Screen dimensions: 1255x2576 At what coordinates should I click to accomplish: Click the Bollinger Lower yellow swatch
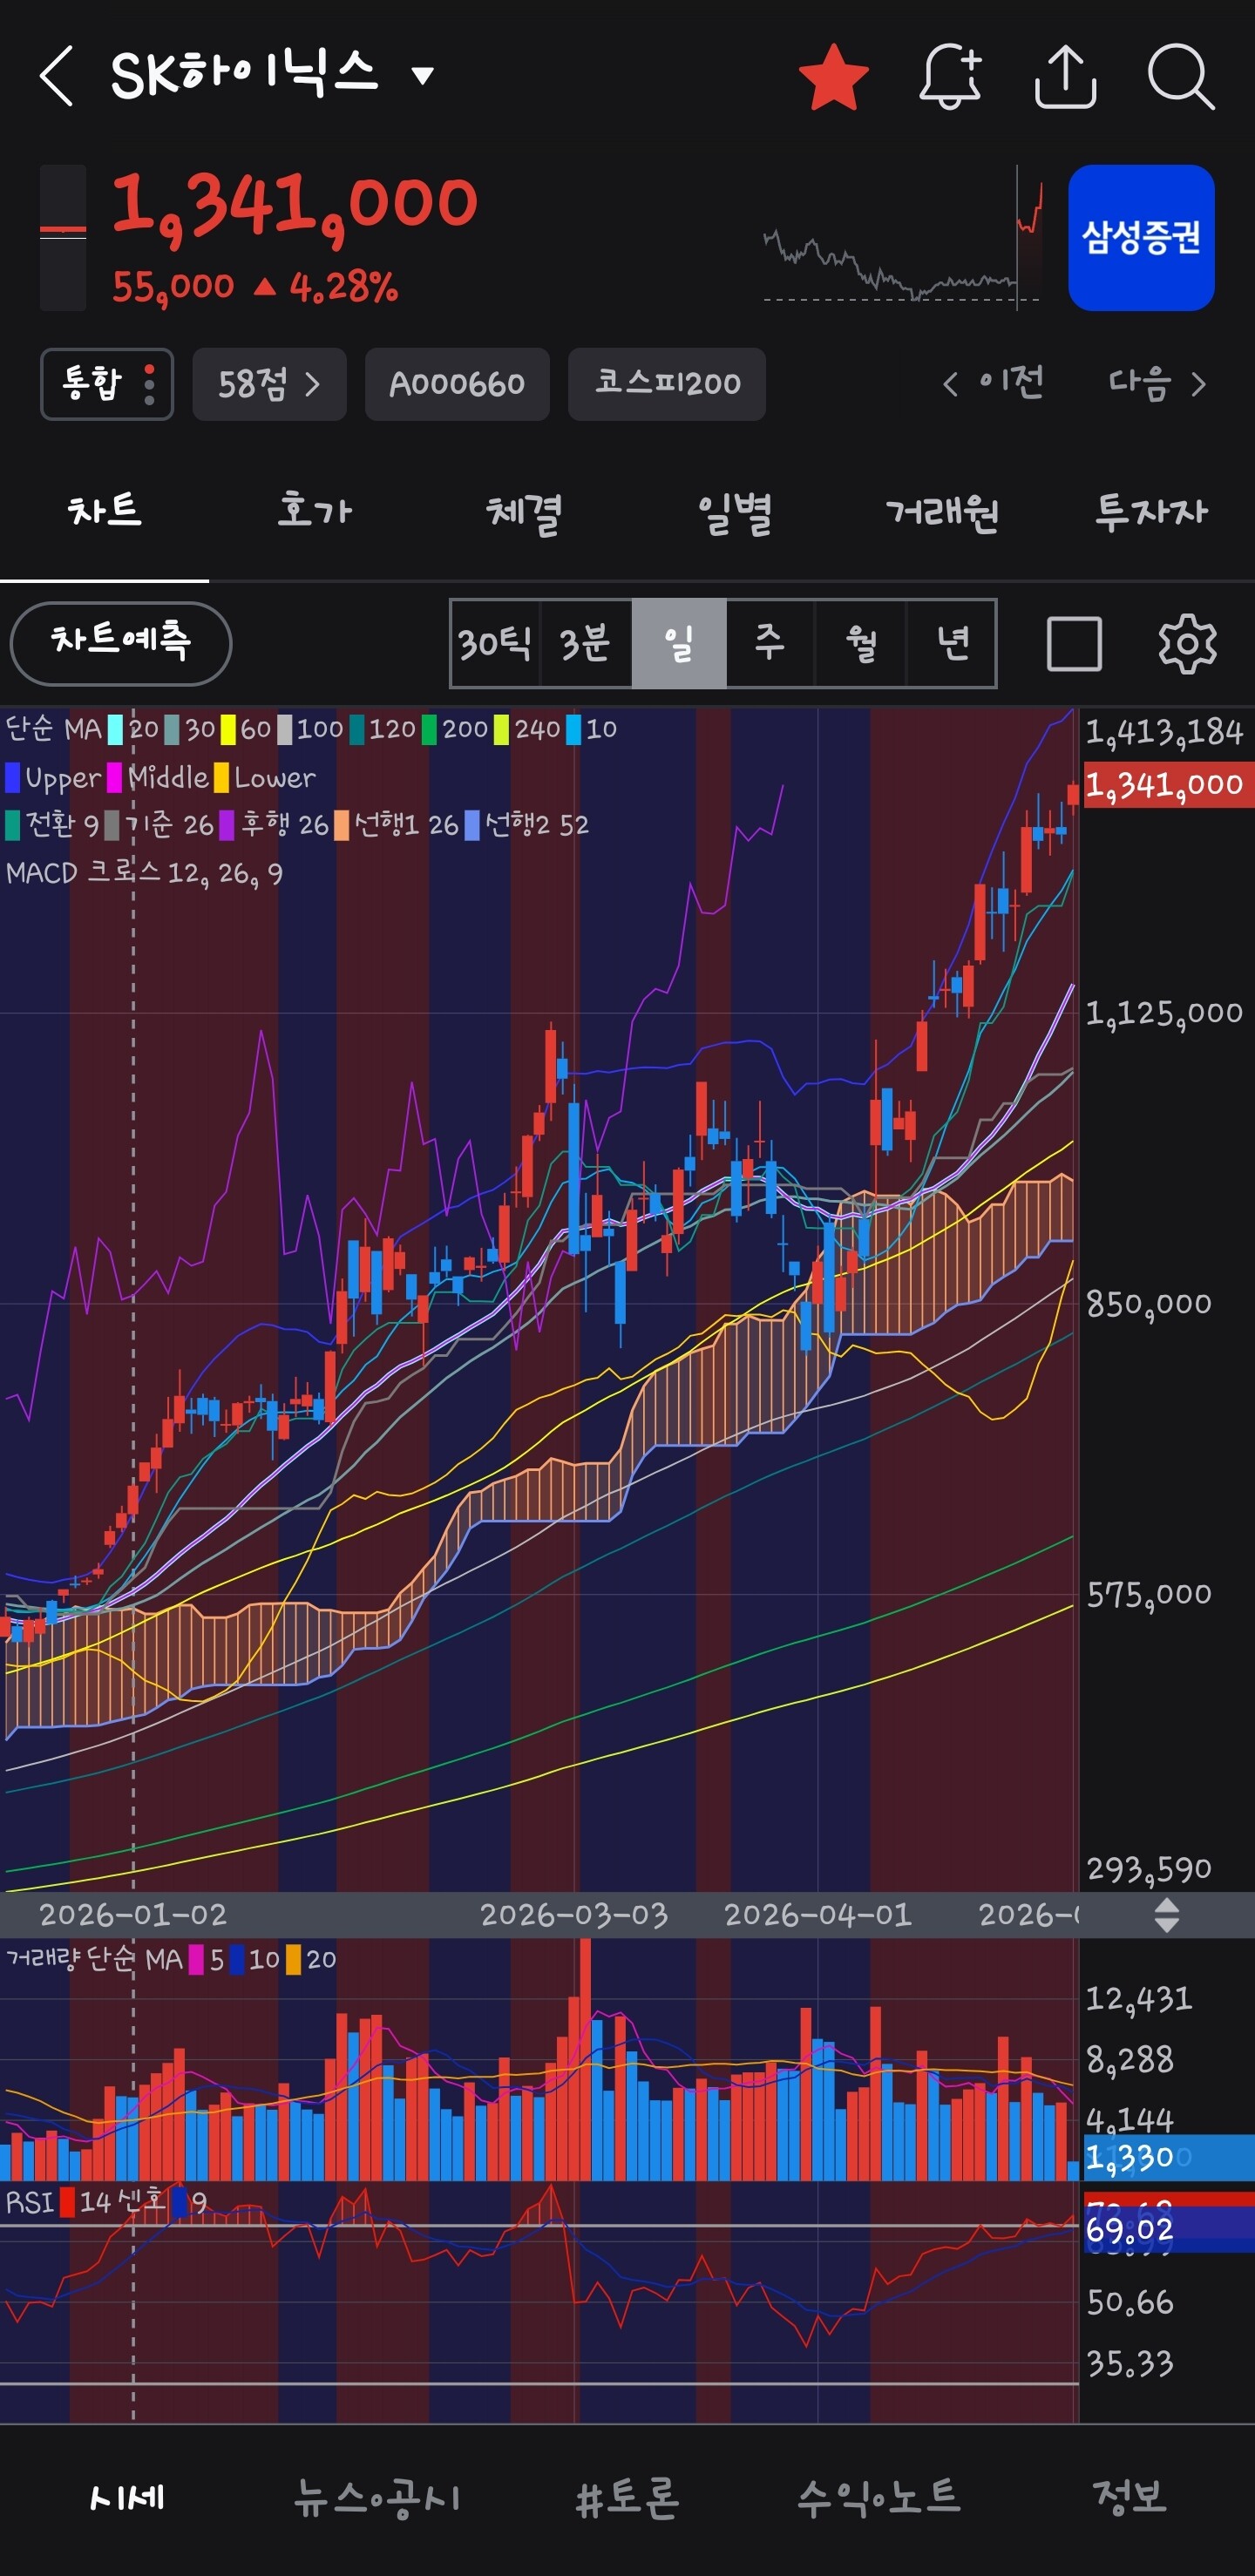(221, 777)
